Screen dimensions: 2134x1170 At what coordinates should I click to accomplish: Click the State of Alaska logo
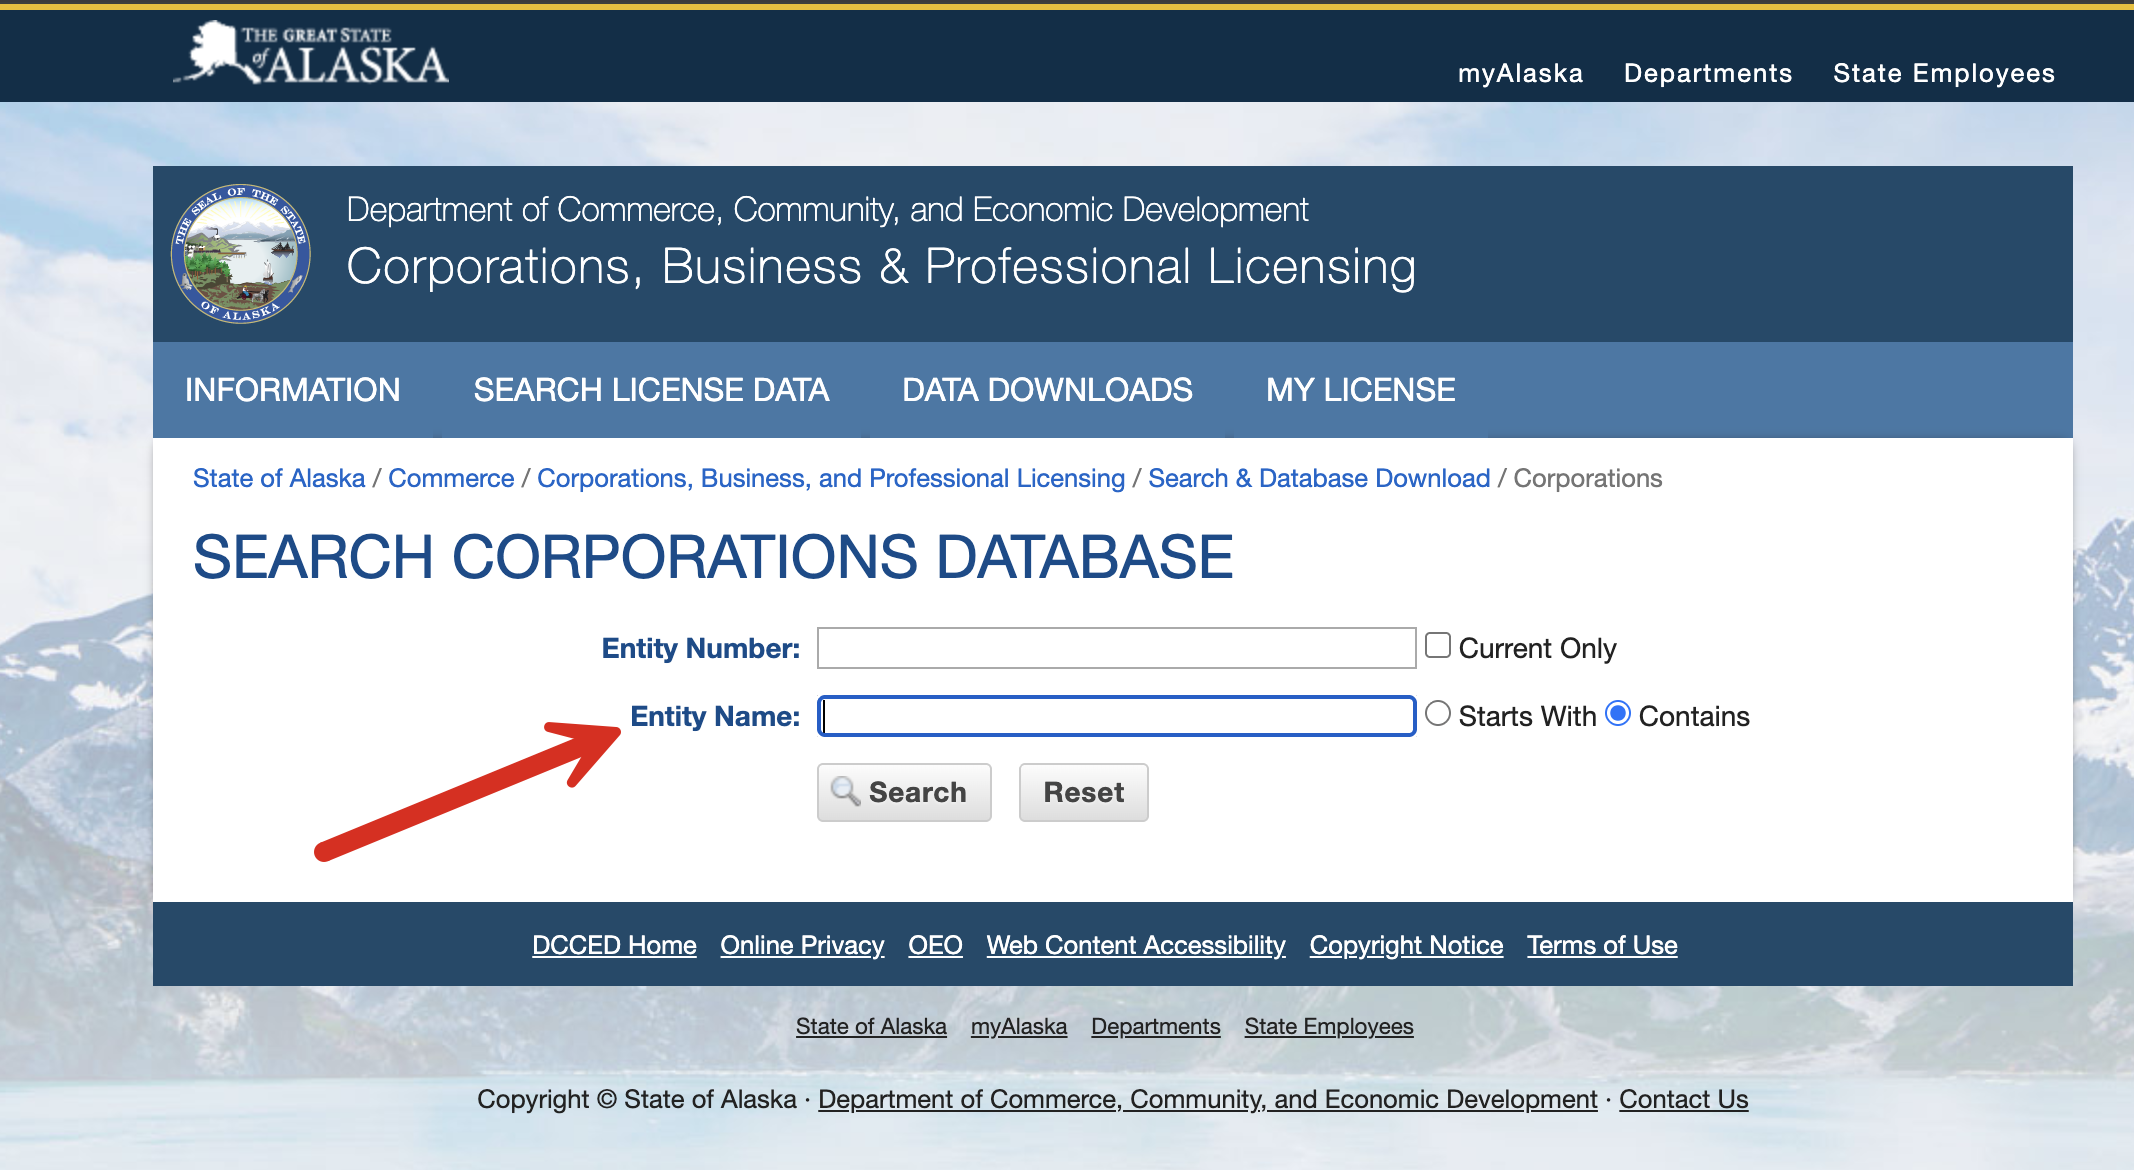(x=311, y=53)
